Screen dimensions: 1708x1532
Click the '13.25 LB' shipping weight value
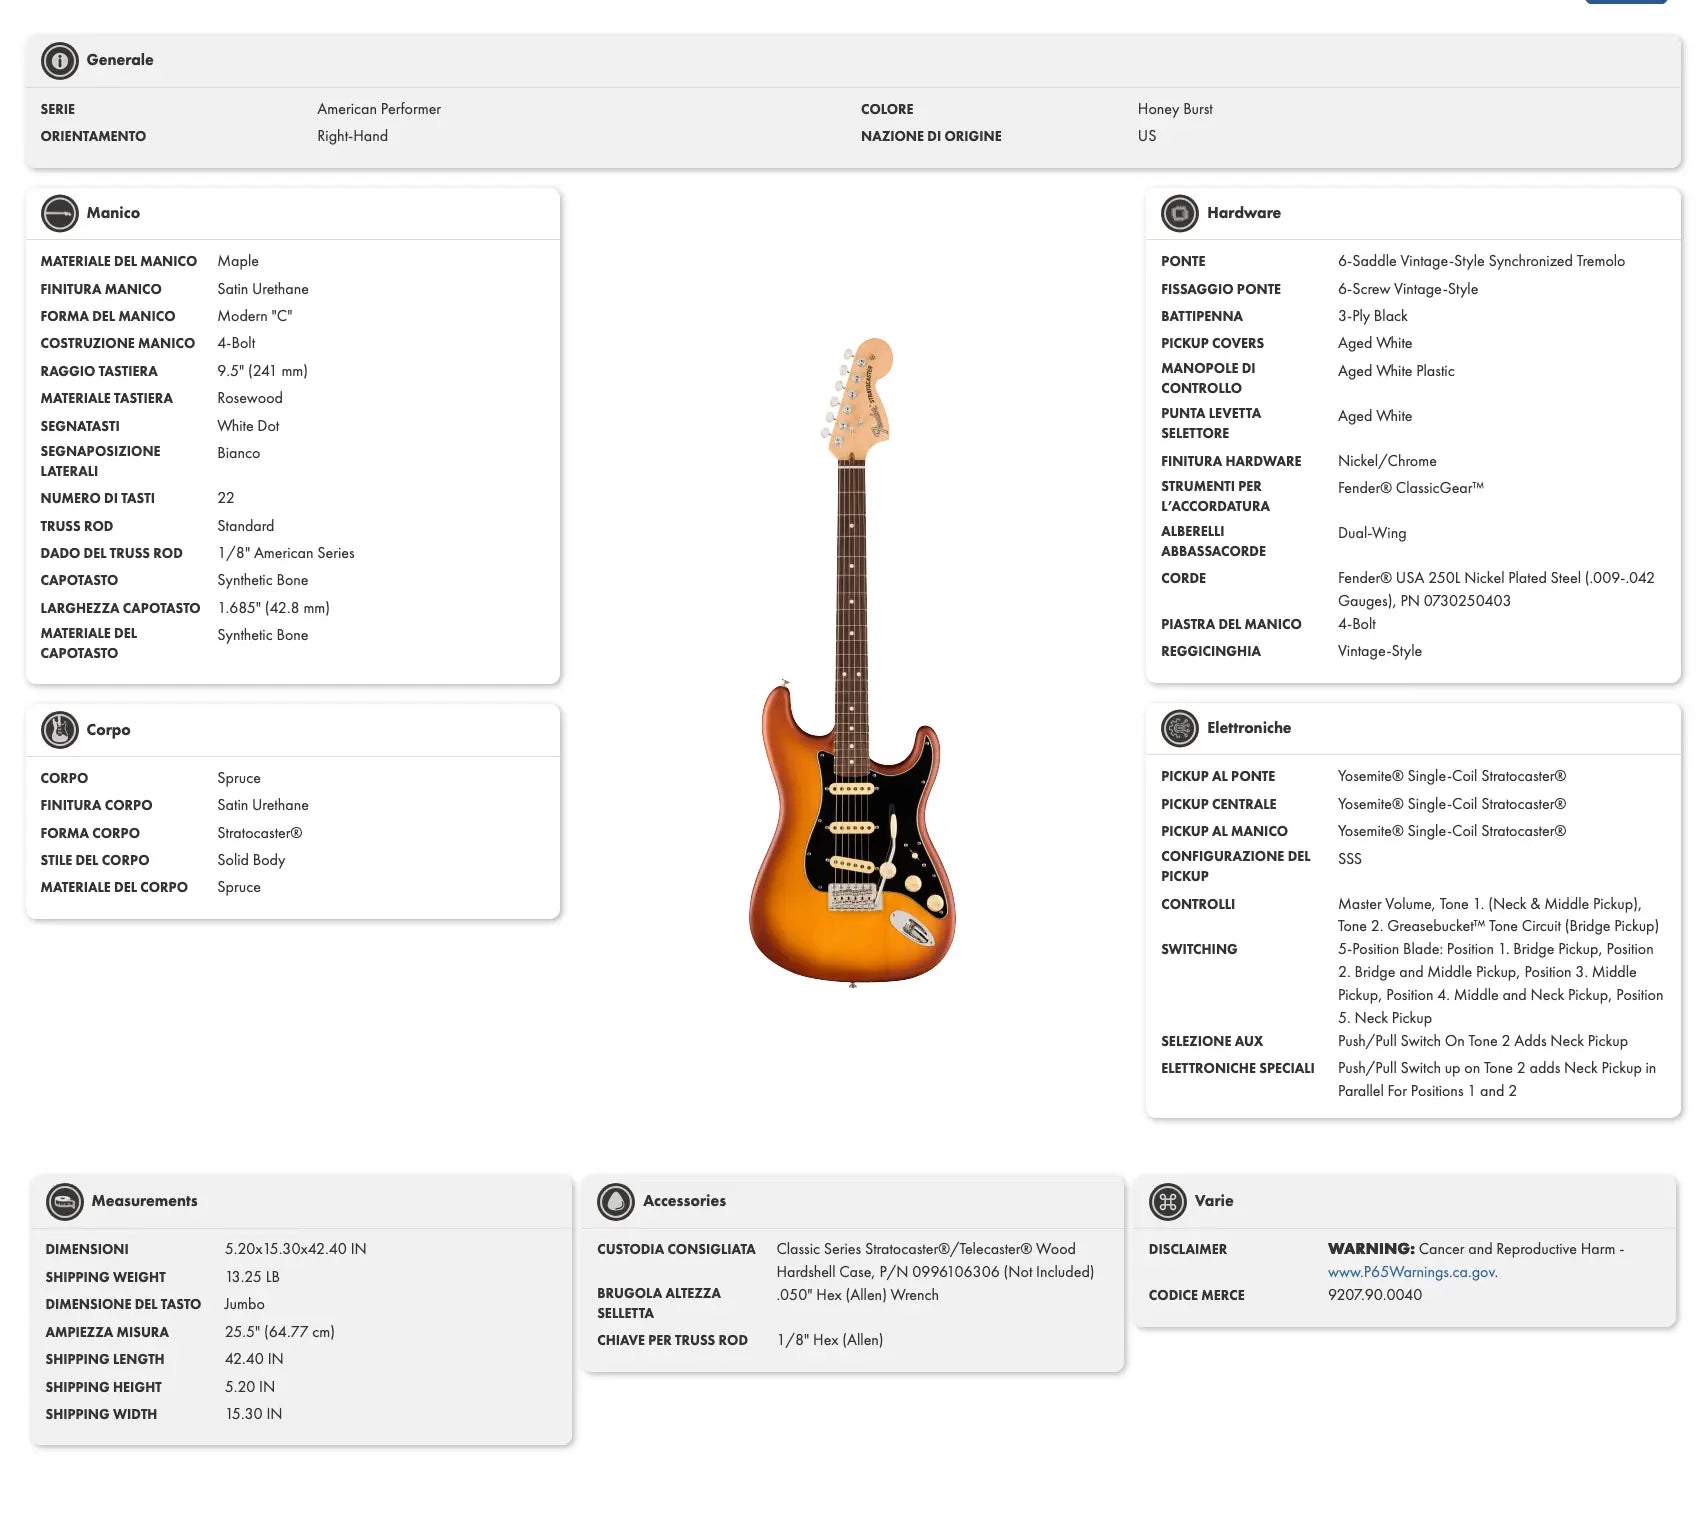252,1277
